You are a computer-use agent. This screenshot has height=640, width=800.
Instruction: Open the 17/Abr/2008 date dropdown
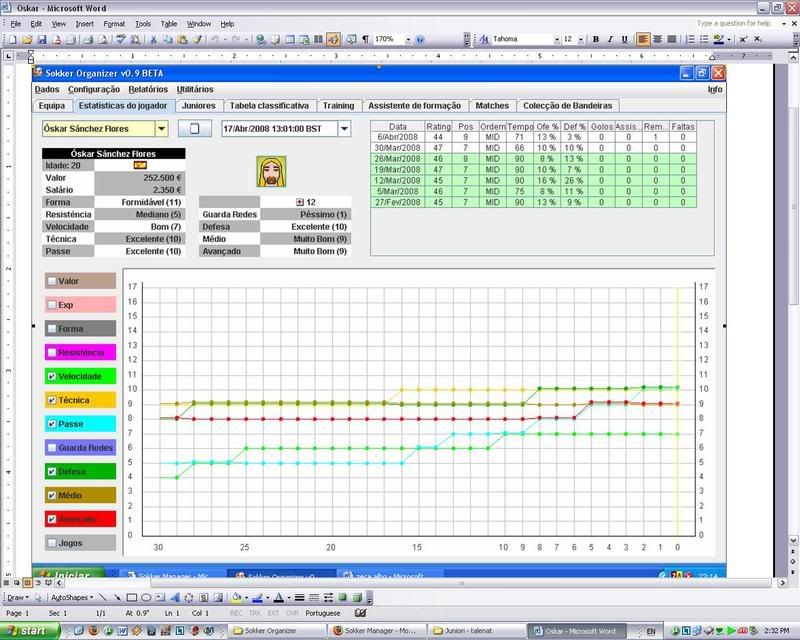coord(344,129)
